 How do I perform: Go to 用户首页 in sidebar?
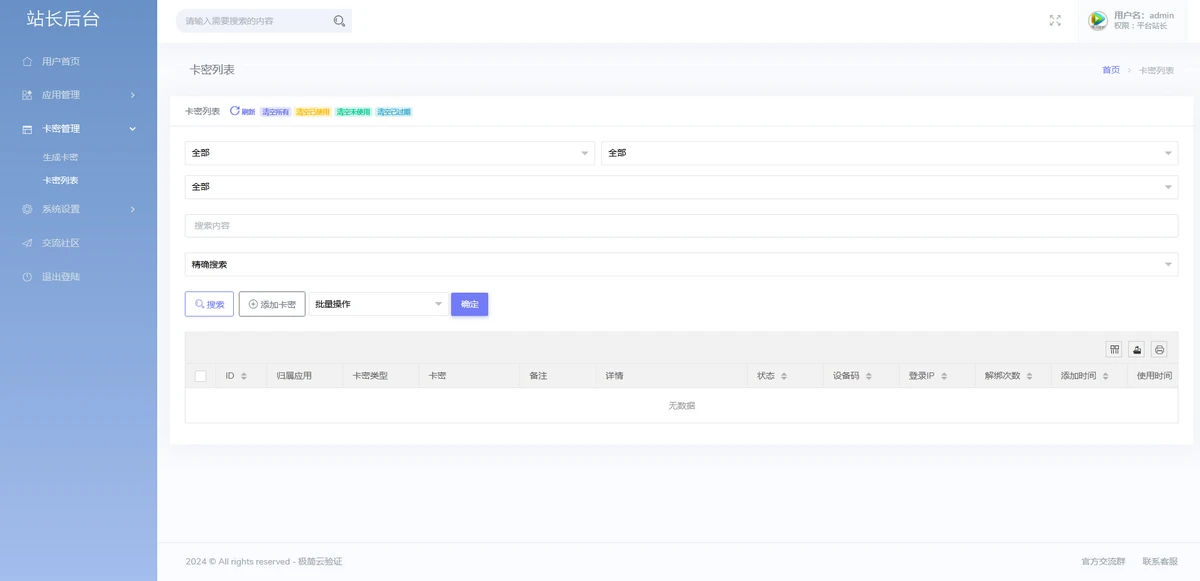60,62
